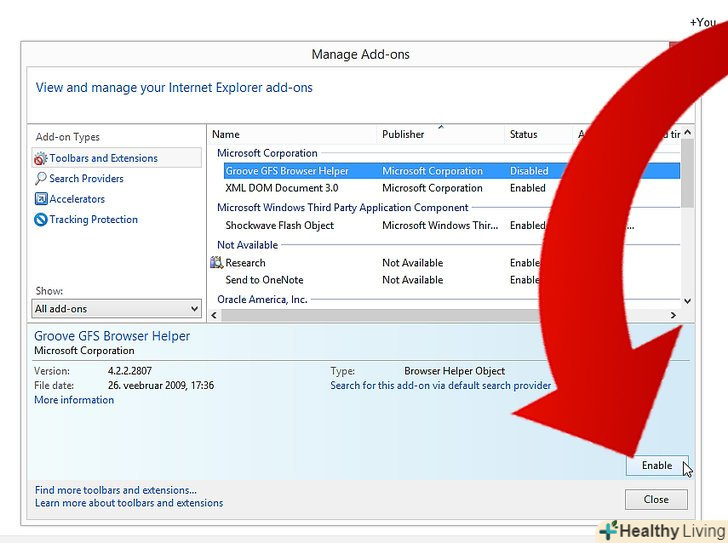
Task: Click the Search Providers magnifier icon
Action: 40,179
